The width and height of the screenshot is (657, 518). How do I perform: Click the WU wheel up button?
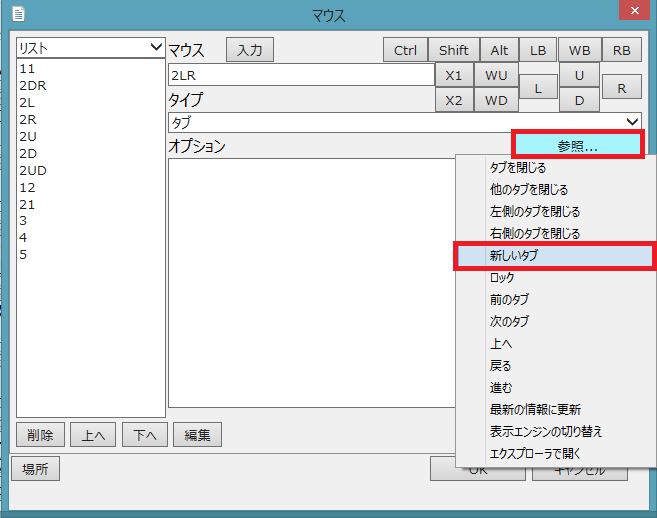tap(496, 75)
